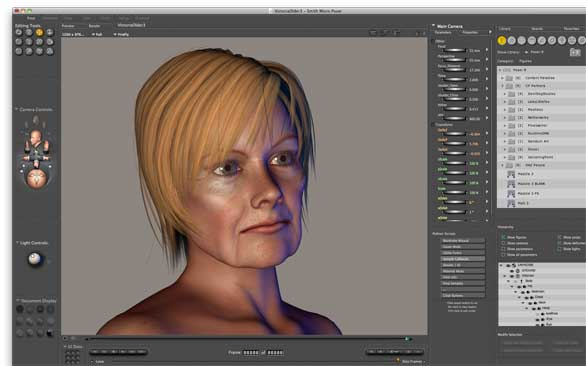Open the Properties tab of Main Camera

[x=470, y=33]
